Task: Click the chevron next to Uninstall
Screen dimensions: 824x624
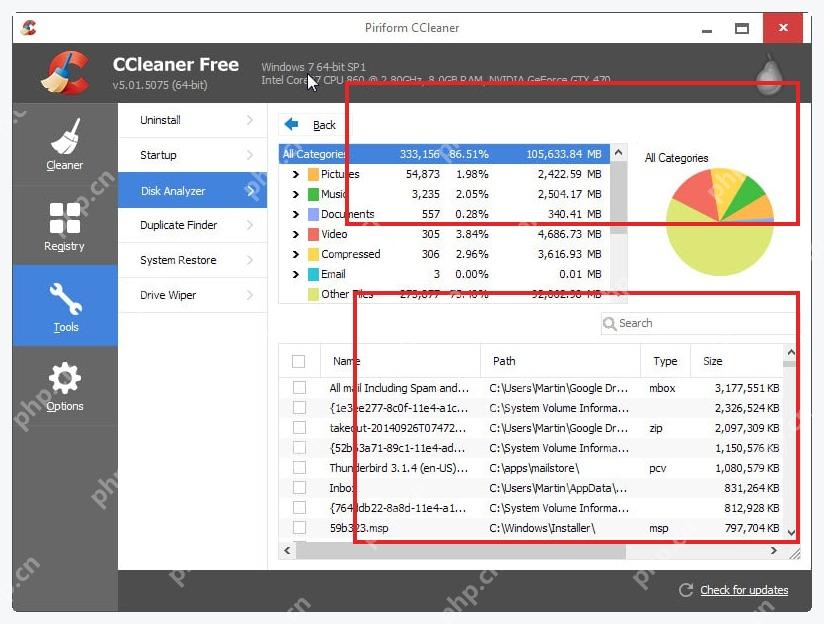Action: click(x=250, y=120)
